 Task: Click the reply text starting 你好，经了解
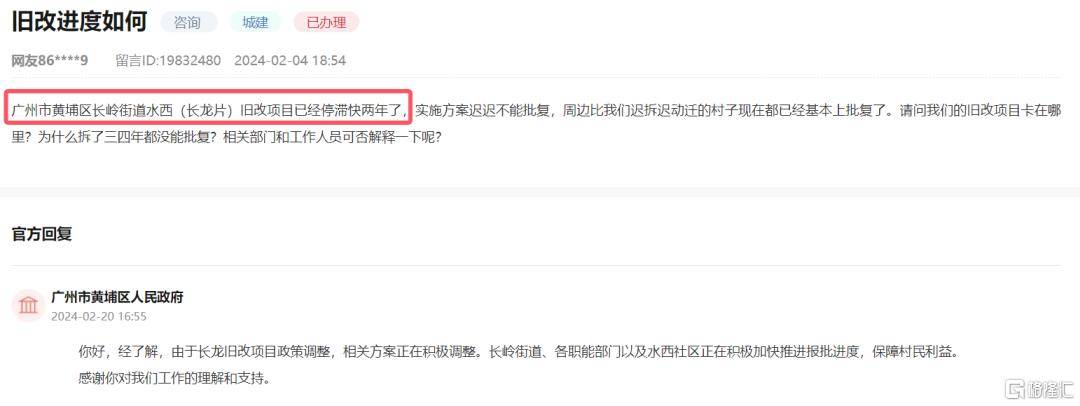pyautogui.click(x=519, y=352)
